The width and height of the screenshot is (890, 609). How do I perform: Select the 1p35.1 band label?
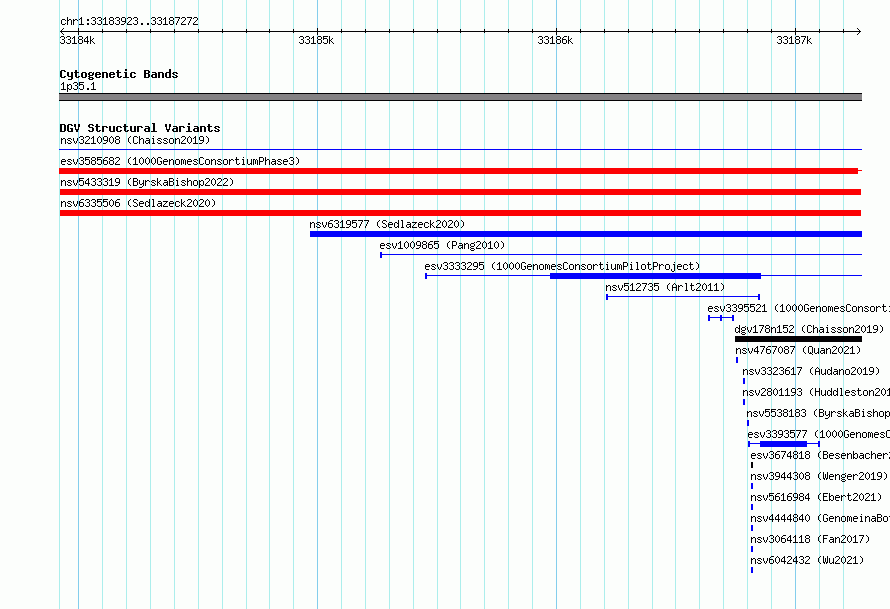click(78, 86)
